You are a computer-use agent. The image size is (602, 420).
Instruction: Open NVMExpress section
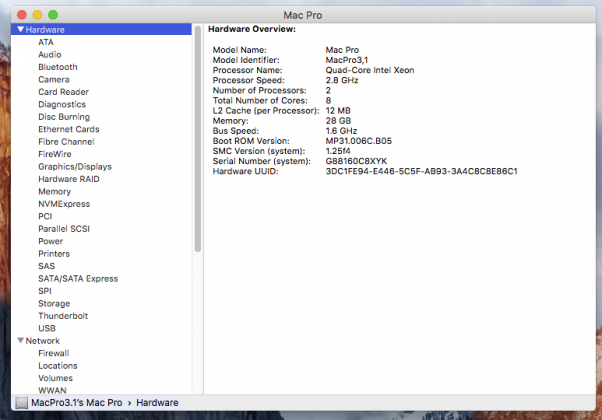click(64, 204)
